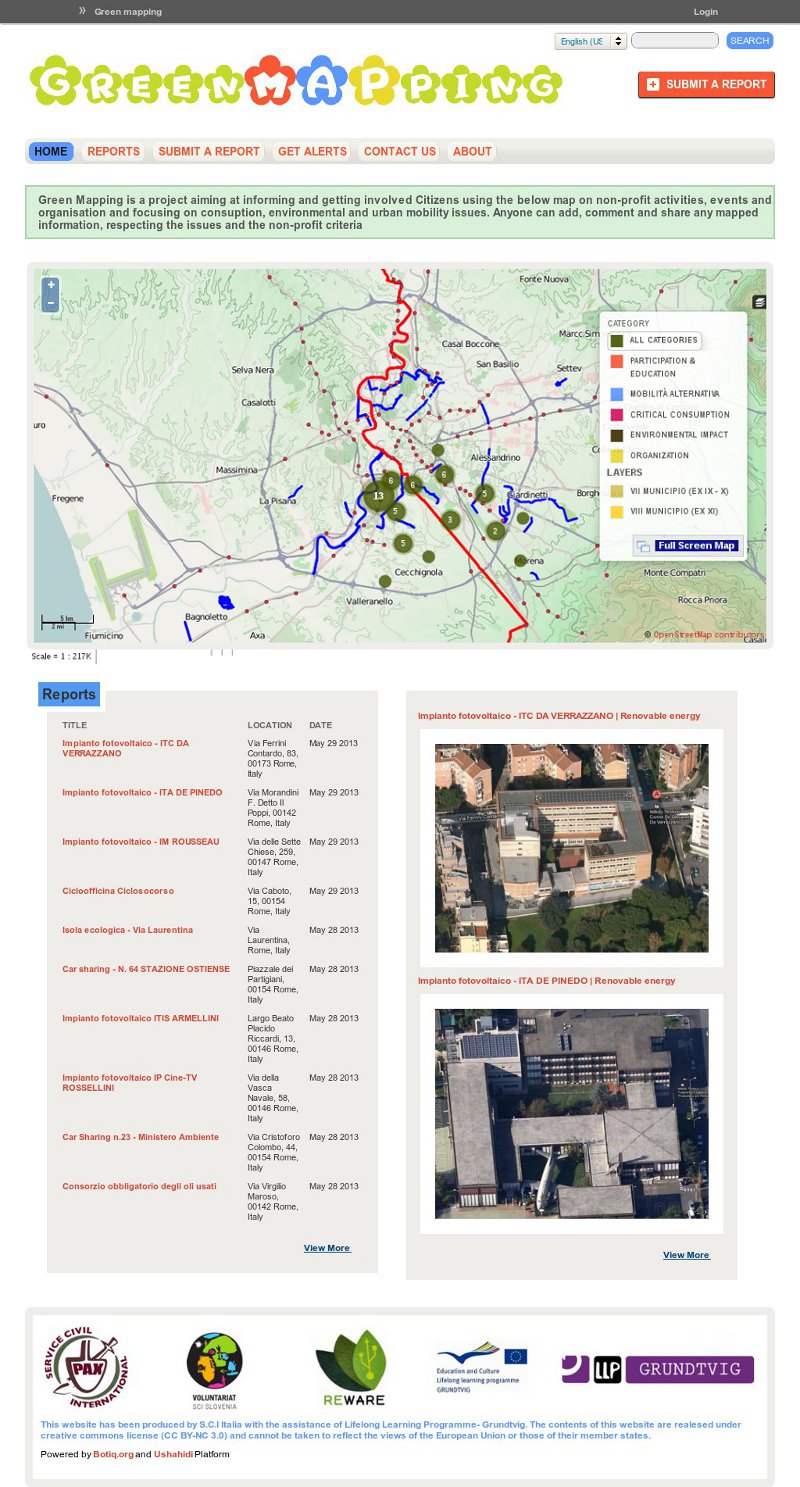Screen dimensions: 800x1487
Task: Open the Full Screen Map
Action: (x=688, y=546)
